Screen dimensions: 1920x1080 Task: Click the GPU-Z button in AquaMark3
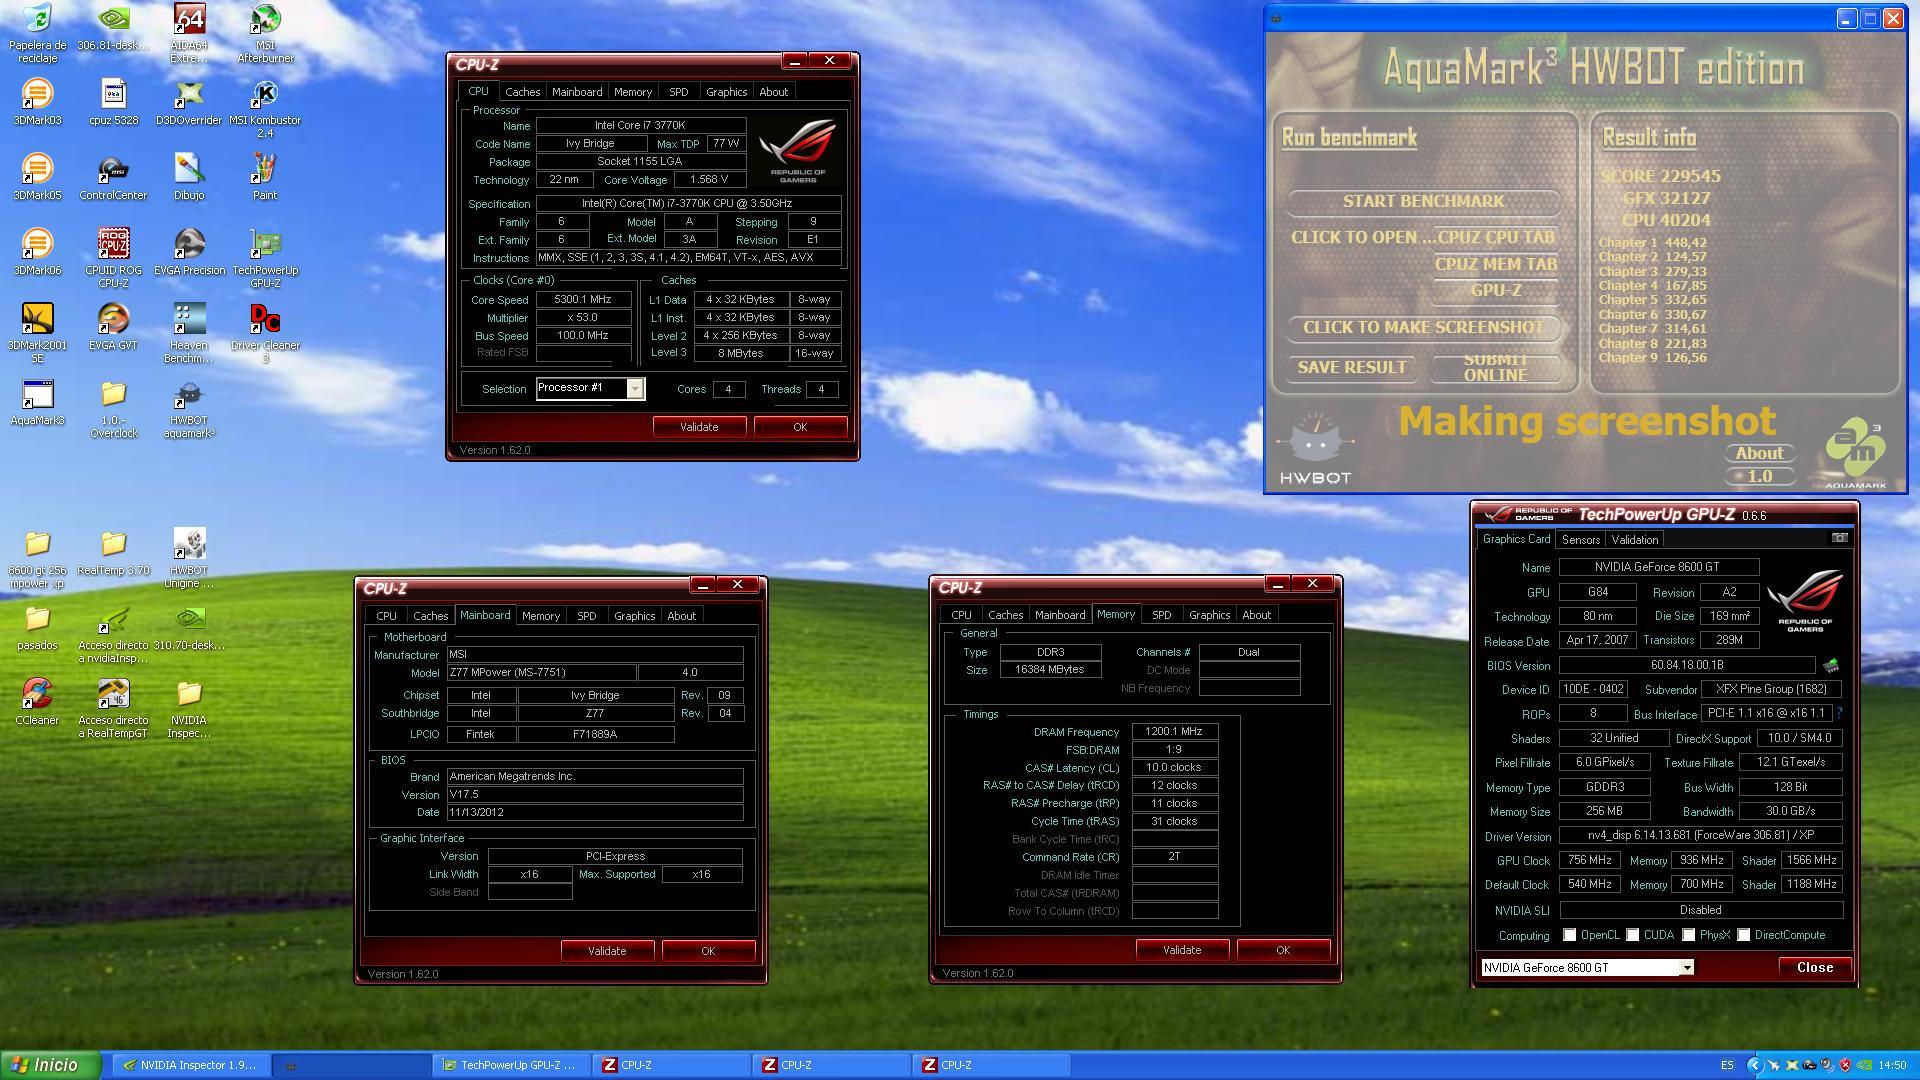pyautogui.click(x=1496, y=290)
